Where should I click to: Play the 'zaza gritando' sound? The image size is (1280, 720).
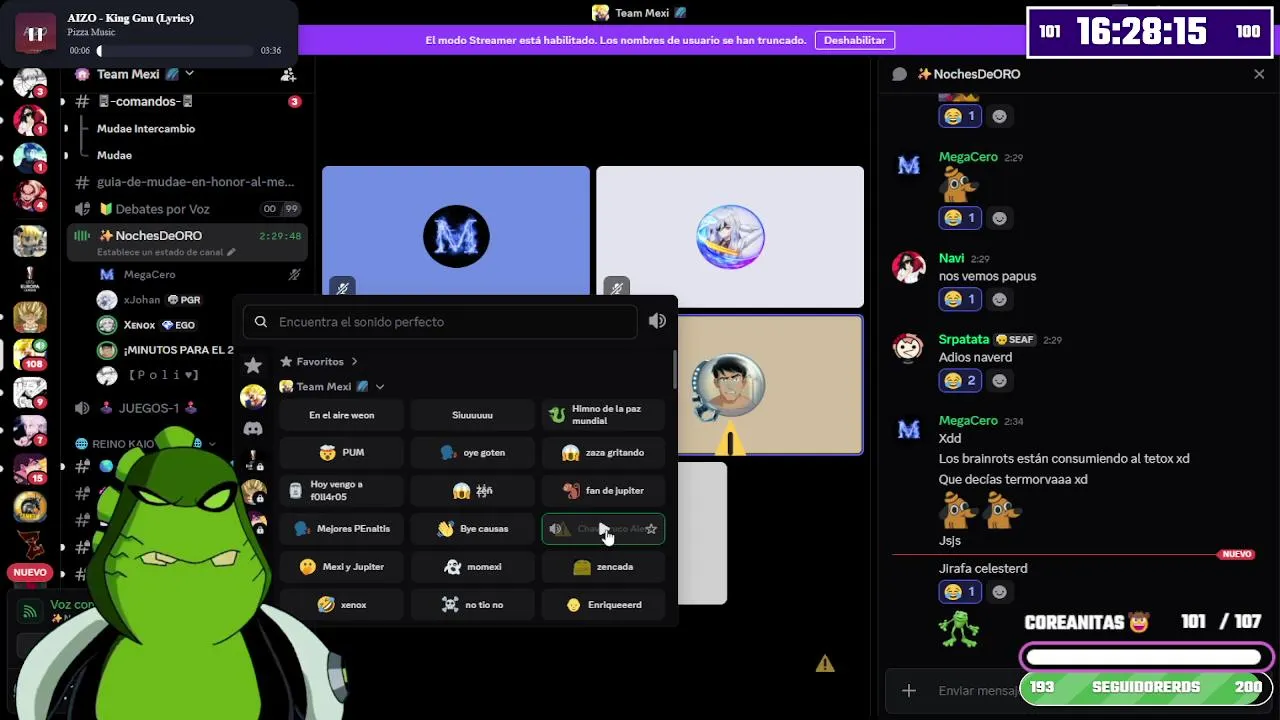point(603,453)
